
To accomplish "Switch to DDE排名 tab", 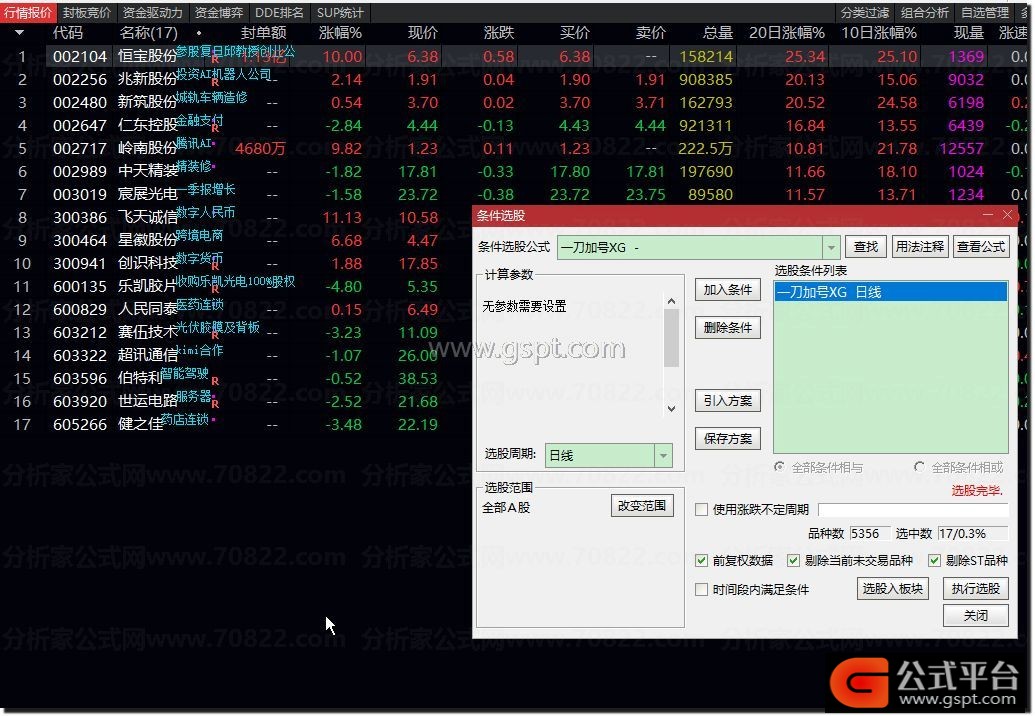I will point(279,13).
